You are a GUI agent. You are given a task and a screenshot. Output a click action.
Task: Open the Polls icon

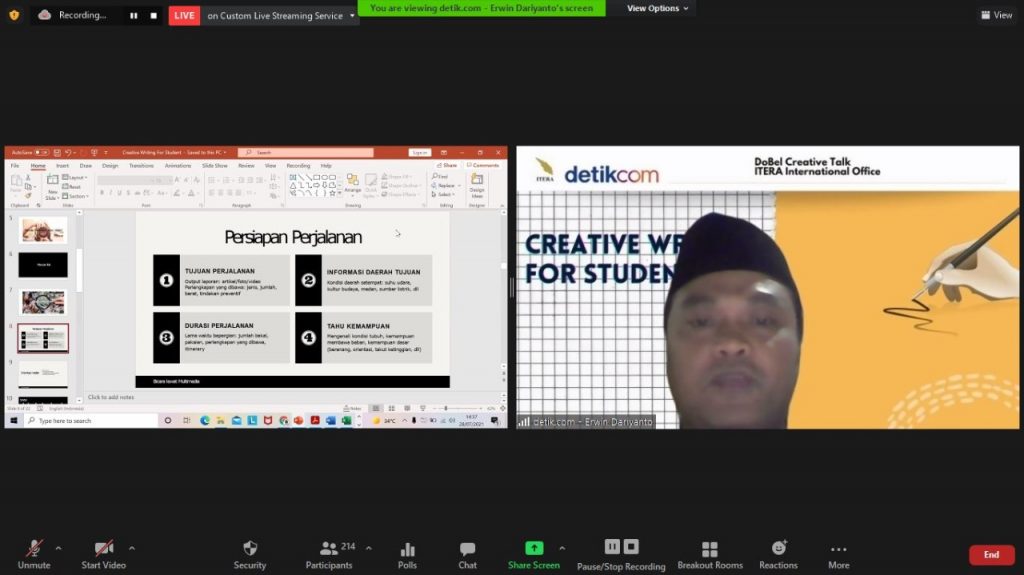407,554
